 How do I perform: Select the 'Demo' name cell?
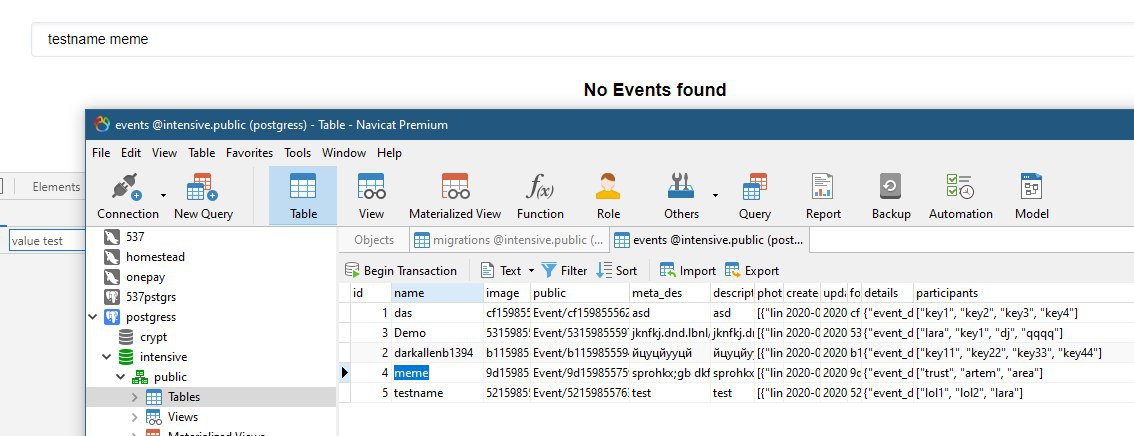click(438, 333)
